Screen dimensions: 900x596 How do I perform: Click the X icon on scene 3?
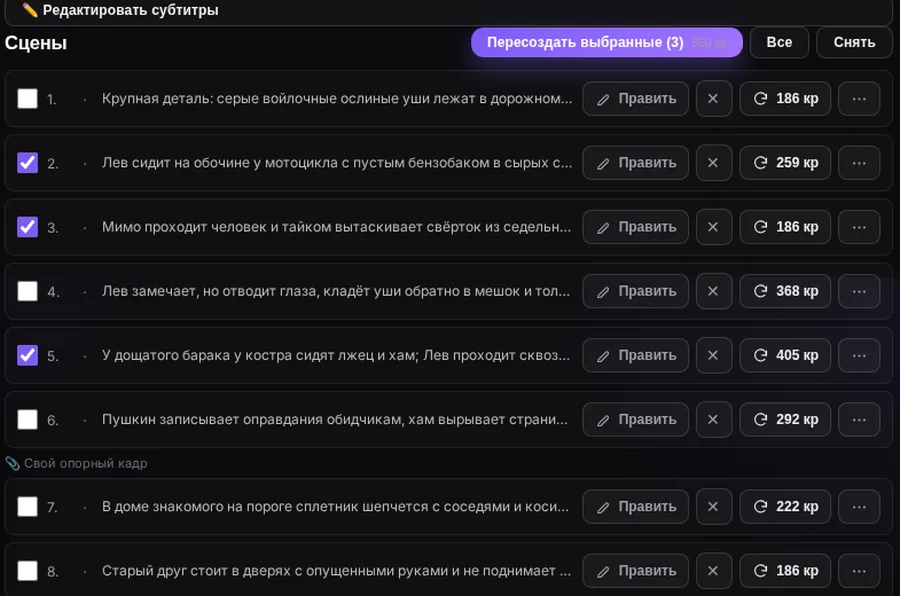[x=713, y=227]
